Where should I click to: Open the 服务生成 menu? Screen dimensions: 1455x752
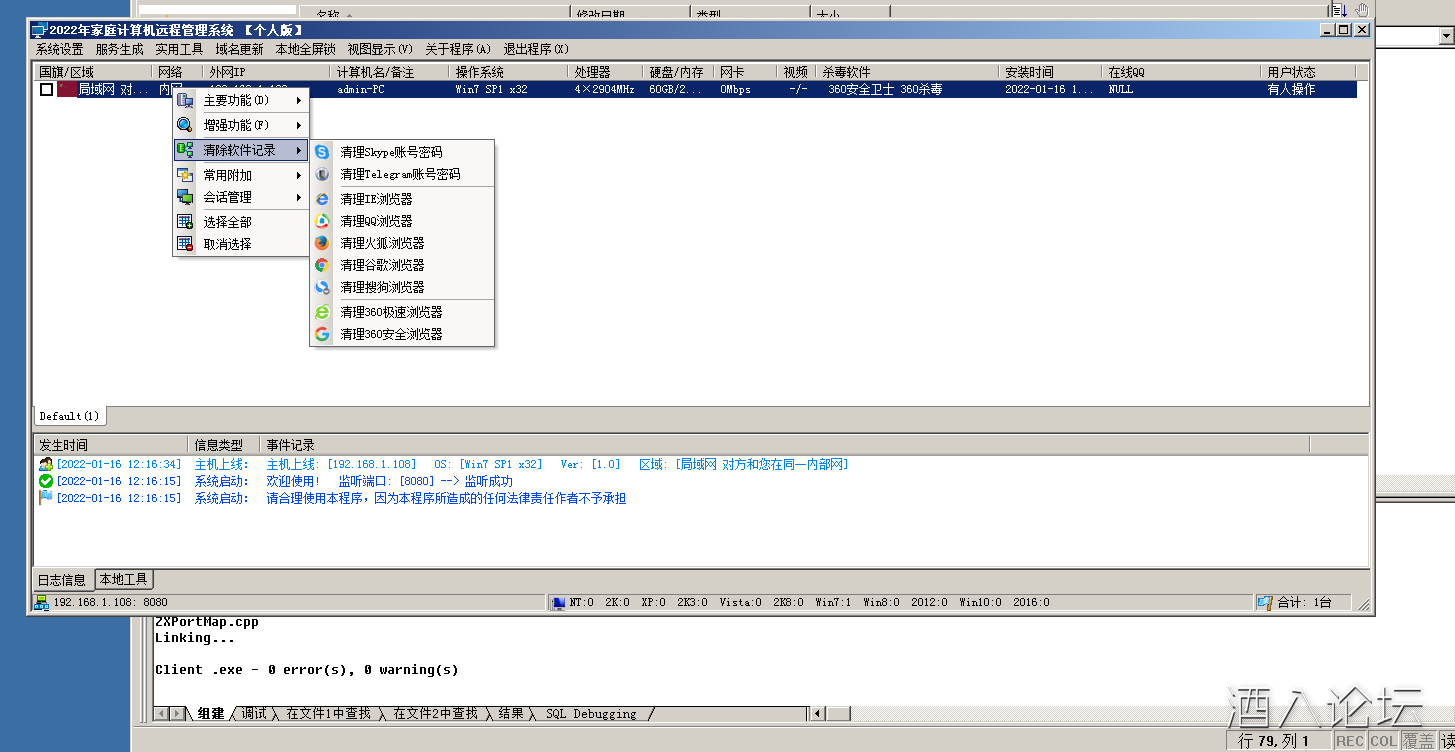[x=120, y=49]
